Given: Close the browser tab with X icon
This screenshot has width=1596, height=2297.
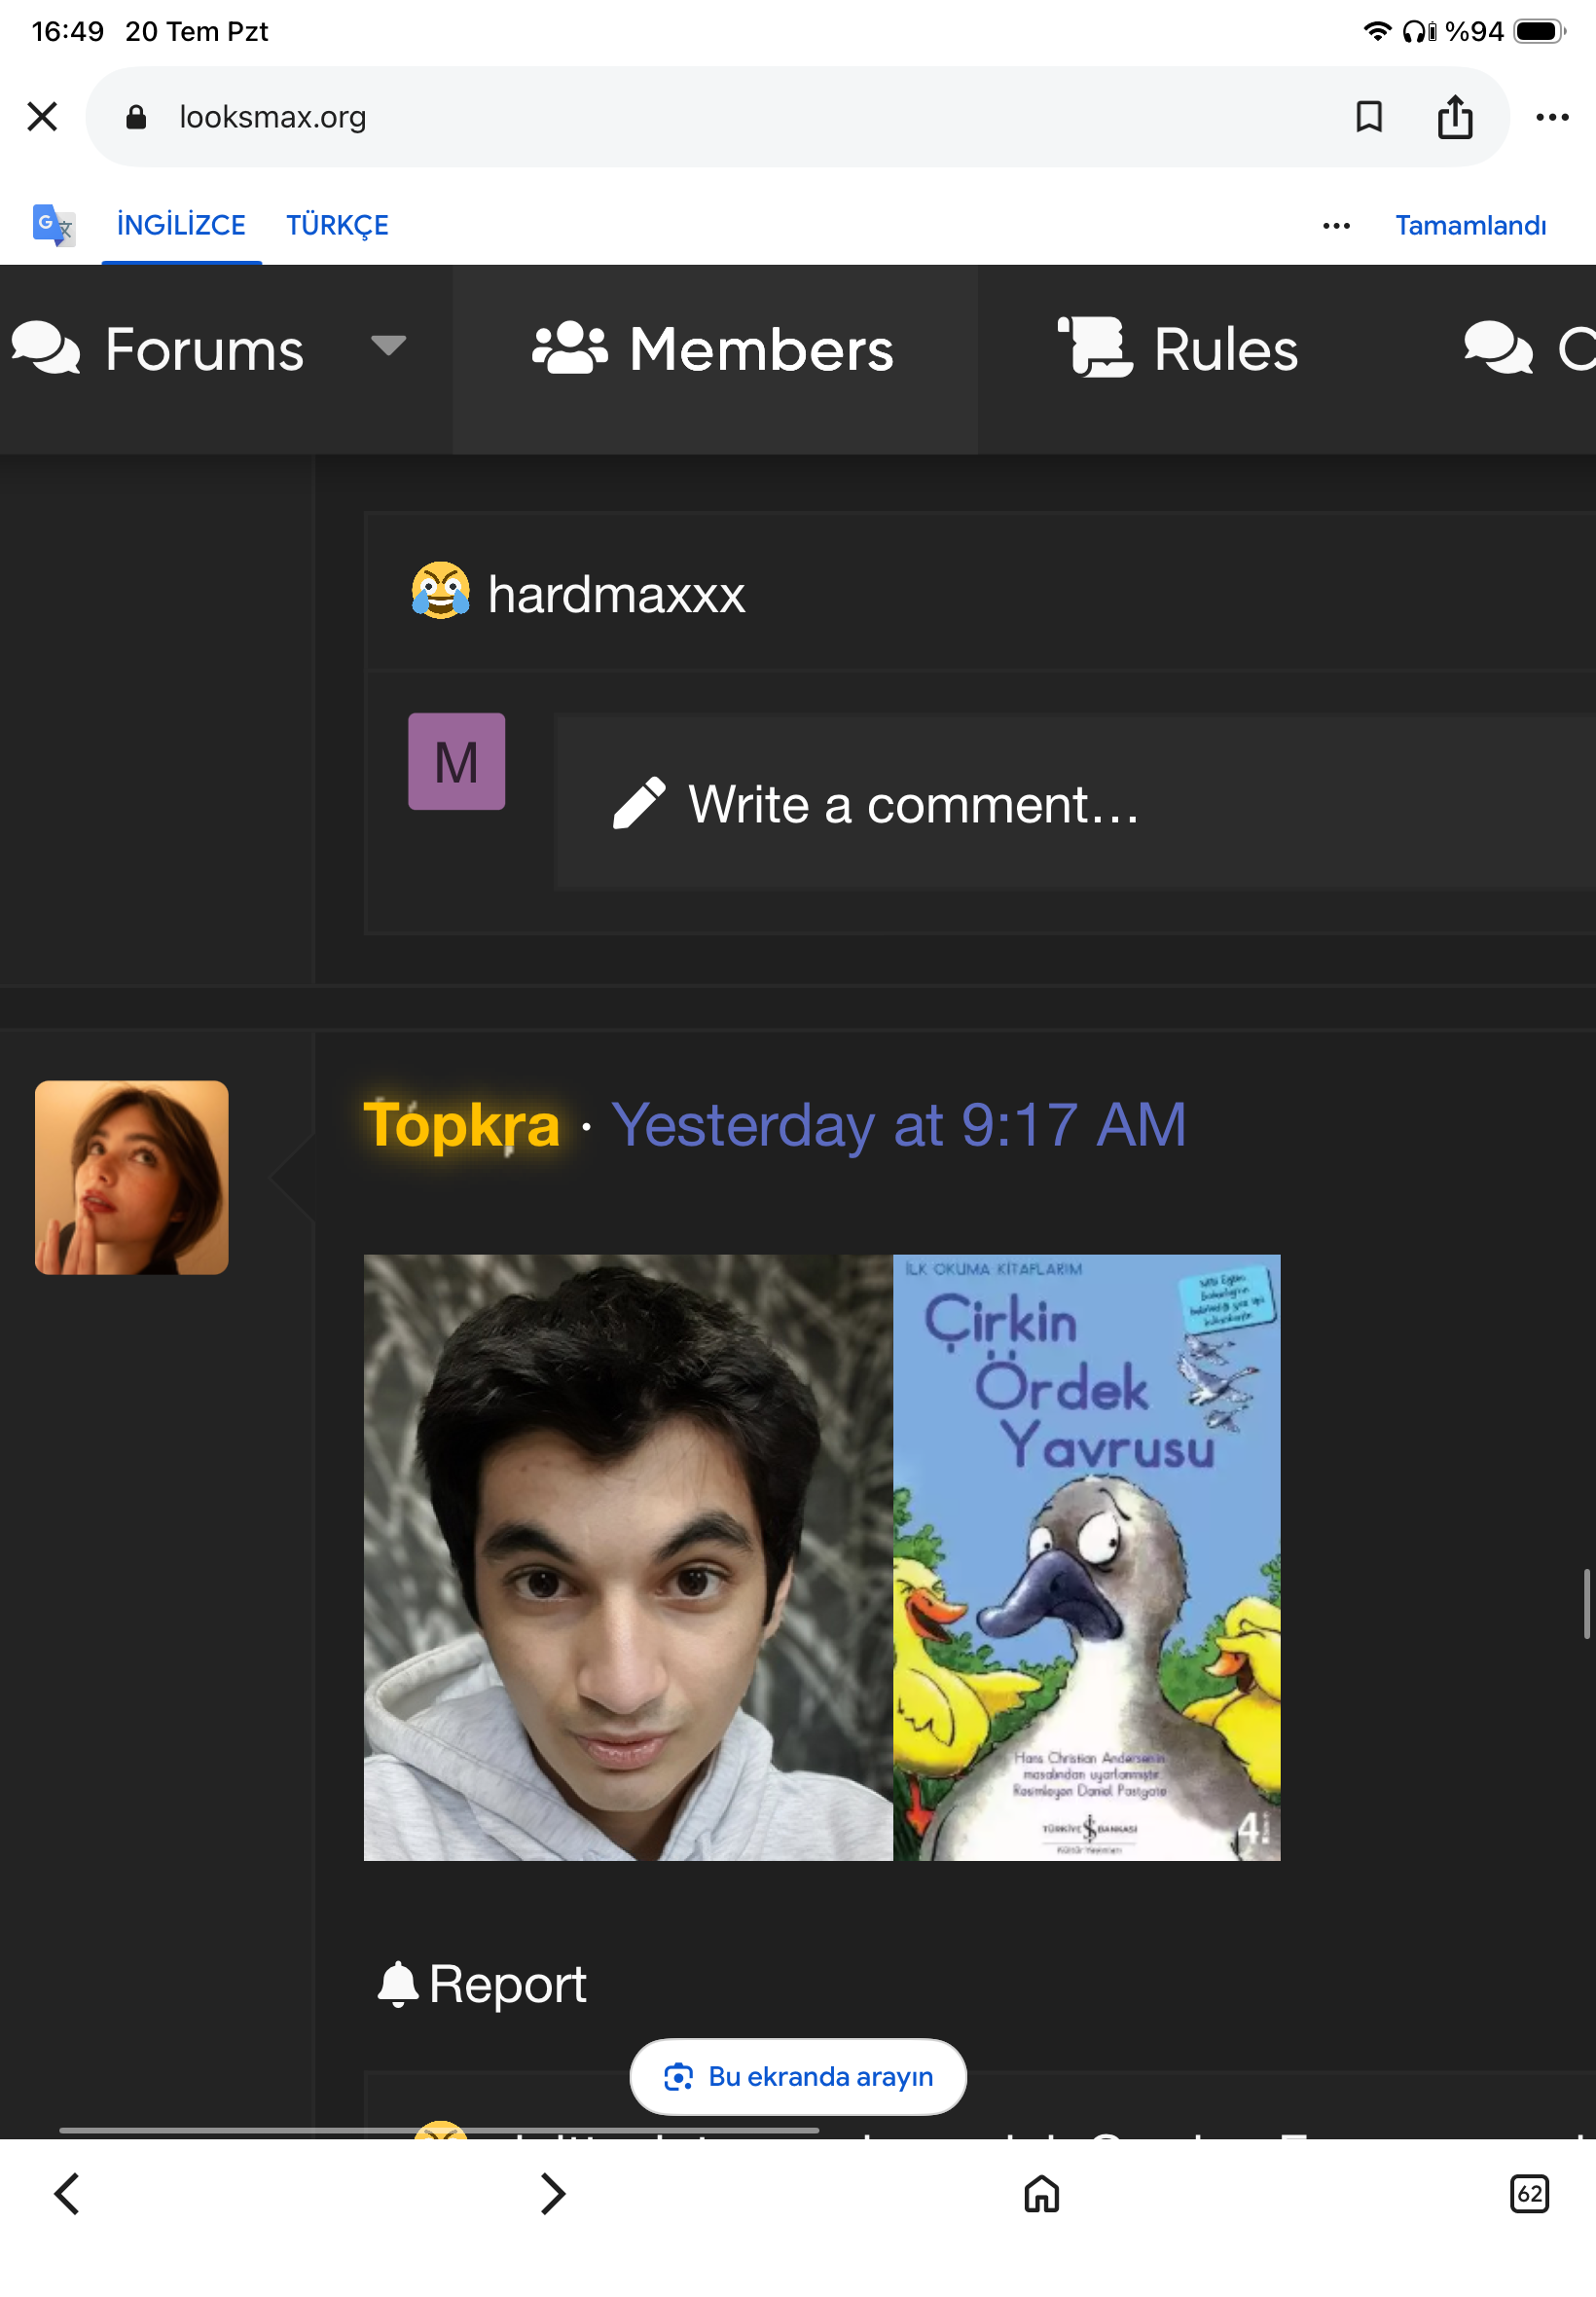Looking at the screenshot, I should coord(42,116).
